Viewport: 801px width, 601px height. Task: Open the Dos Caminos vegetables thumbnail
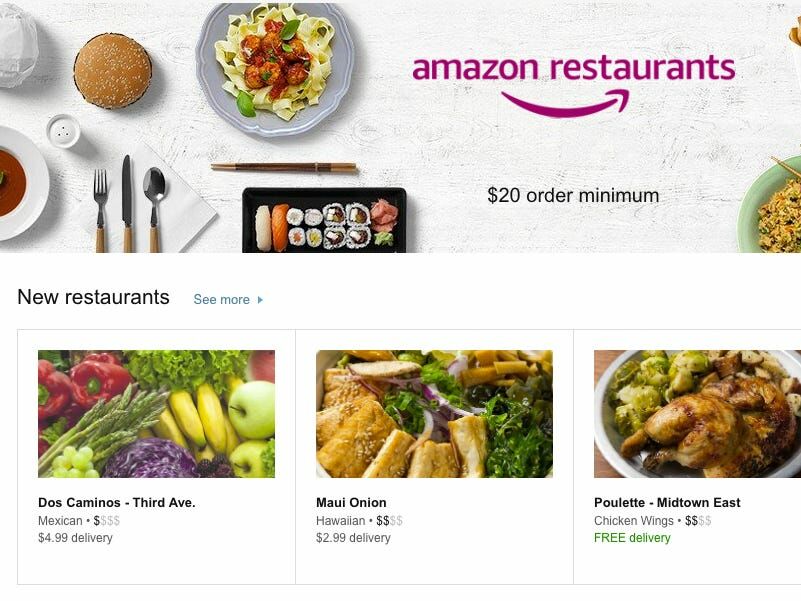click(156, 414)
